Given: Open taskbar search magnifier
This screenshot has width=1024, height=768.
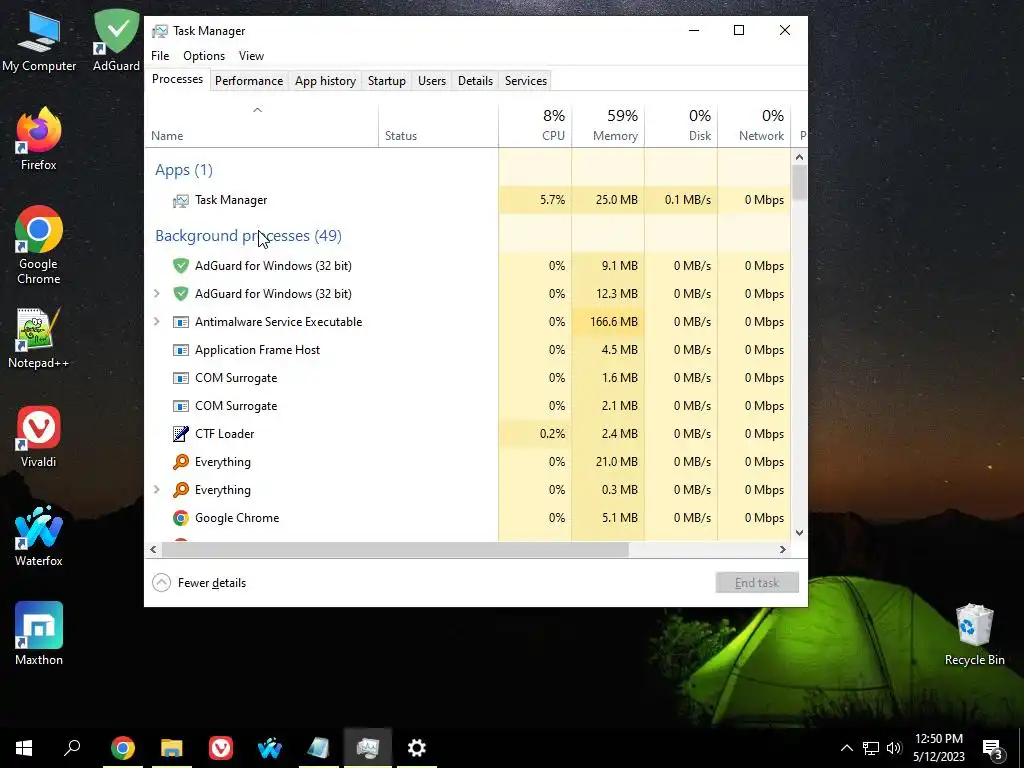Looking at the screenshot, I should 72,748.
